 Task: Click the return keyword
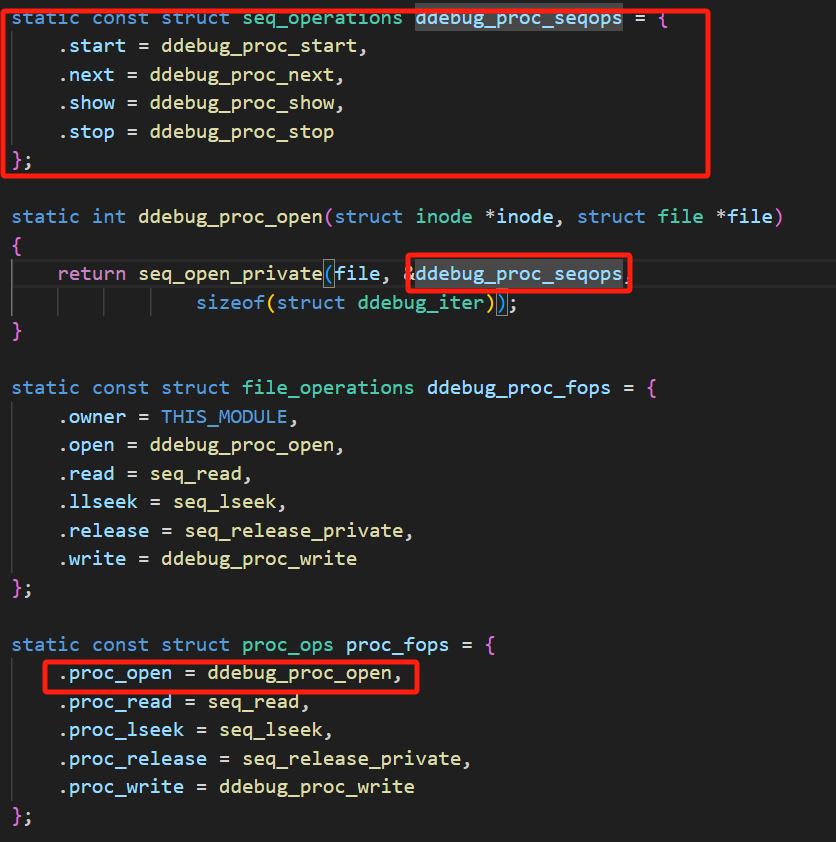pyautogui.click(x=92, y=274)
